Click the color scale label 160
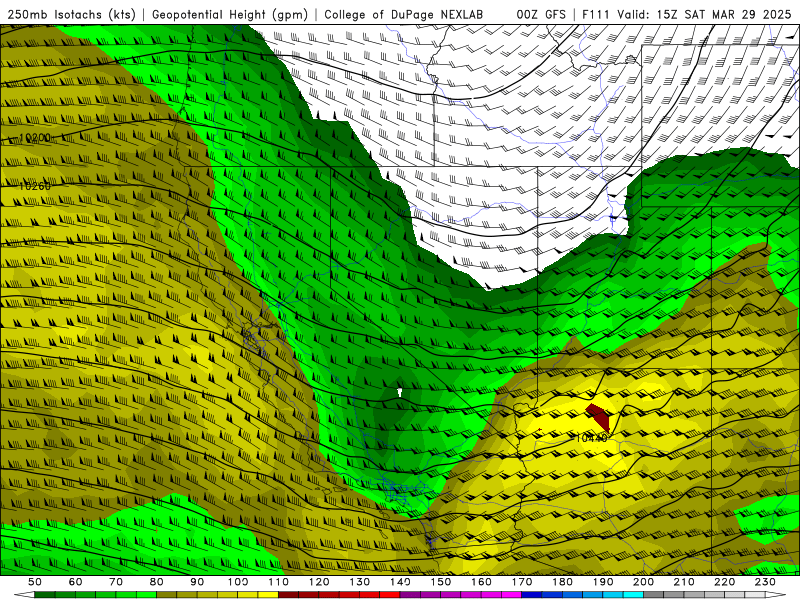The width and height of the screenshot is (800, 600). (481, 582)
